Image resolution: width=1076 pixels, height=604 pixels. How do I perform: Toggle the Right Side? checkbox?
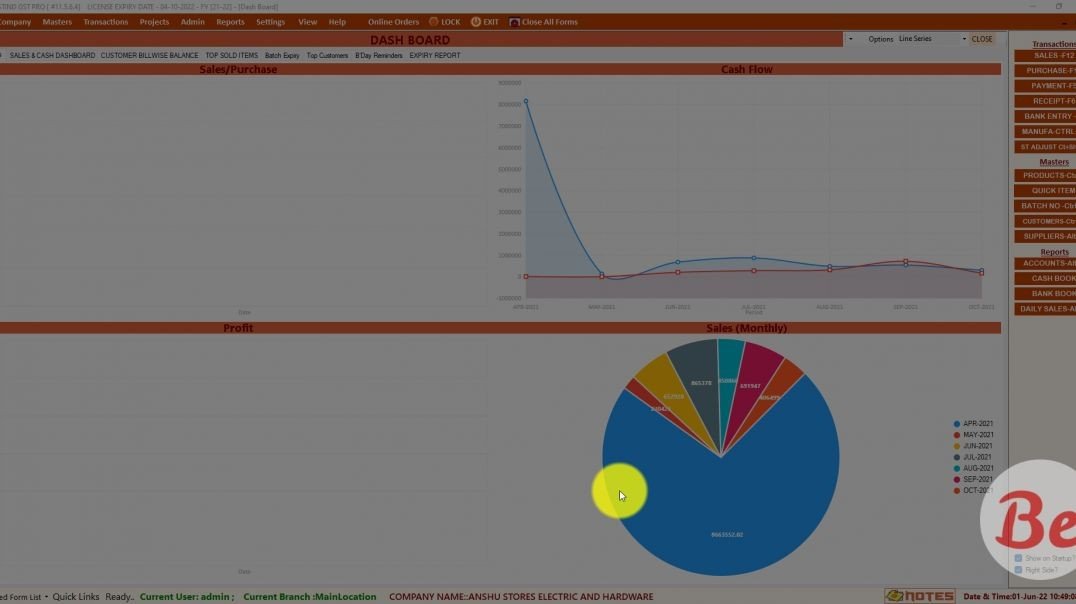coord(1018,570)
